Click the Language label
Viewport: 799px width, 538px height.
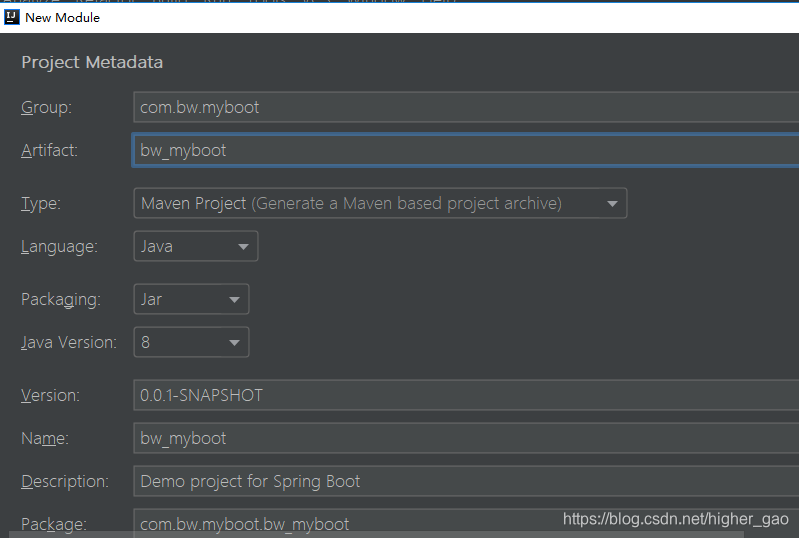59,247
